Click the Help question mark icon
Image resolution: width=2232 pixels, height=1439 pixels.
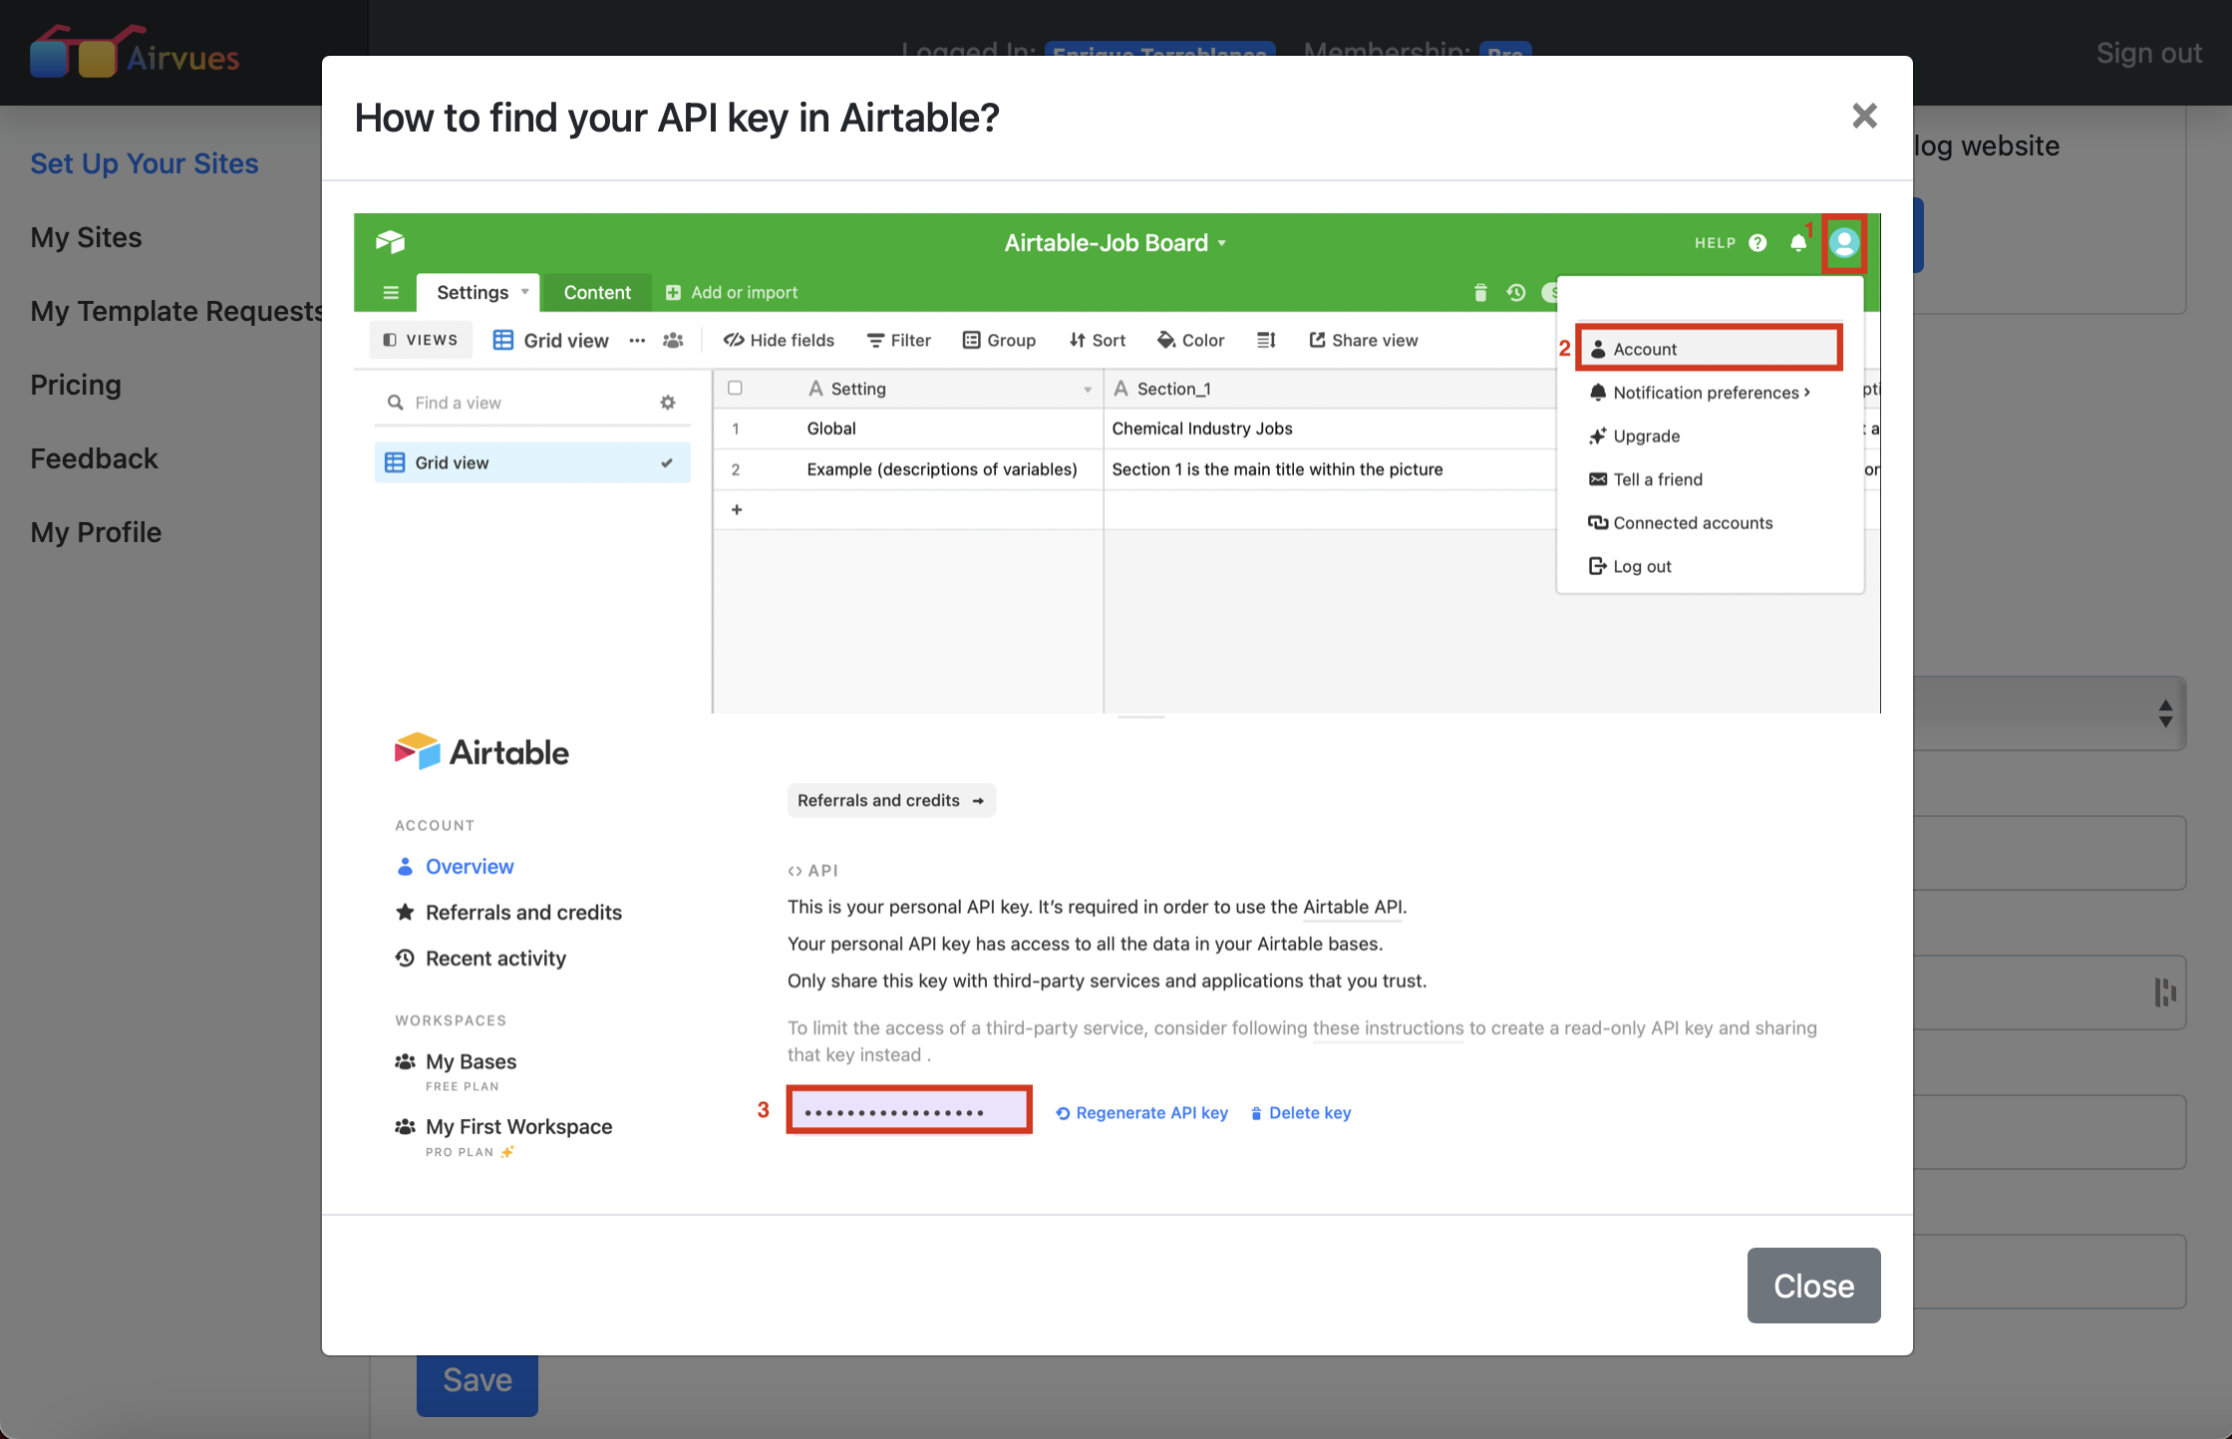(x=1758, y=242)
